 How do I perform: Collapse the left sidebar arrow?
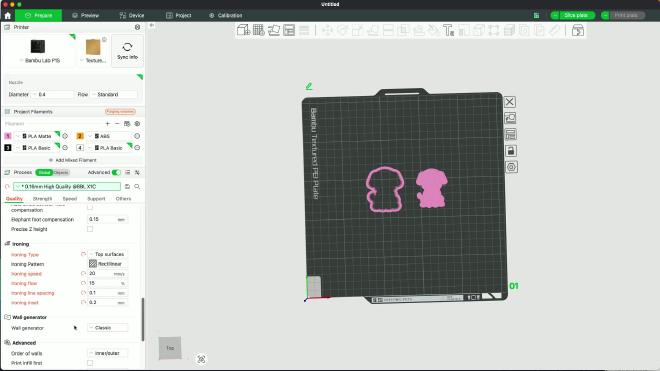152,25
